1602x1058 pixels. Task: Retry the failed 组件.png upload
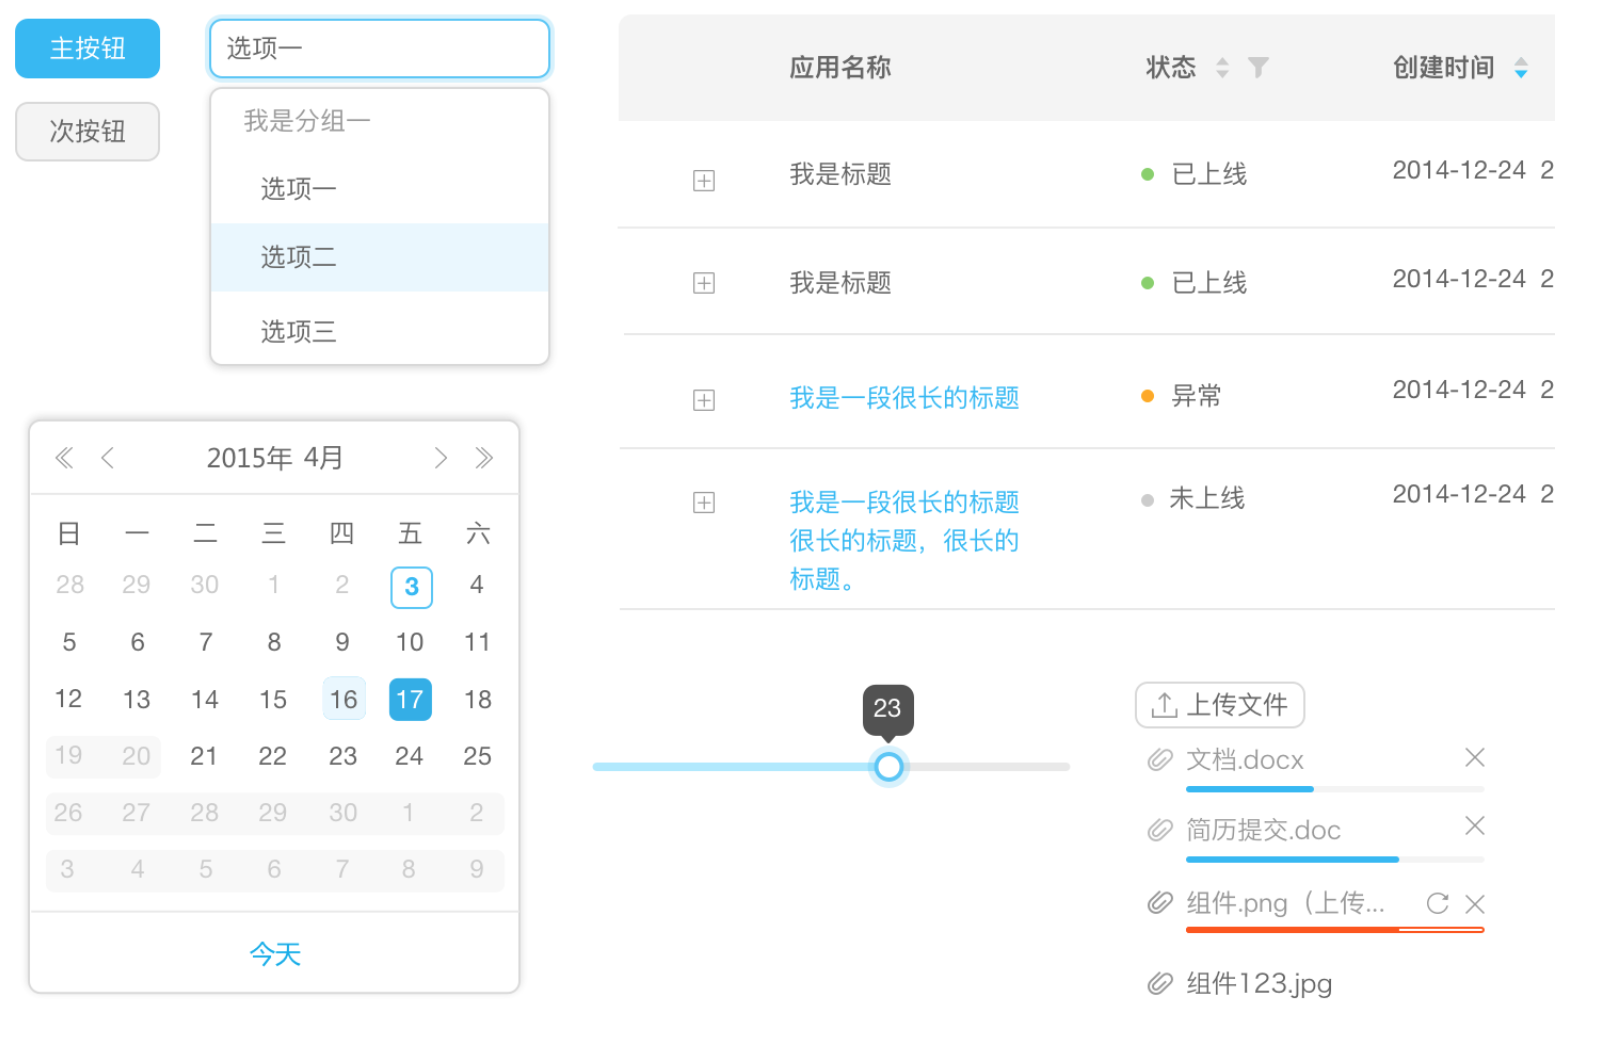[x=1437, y=904]
